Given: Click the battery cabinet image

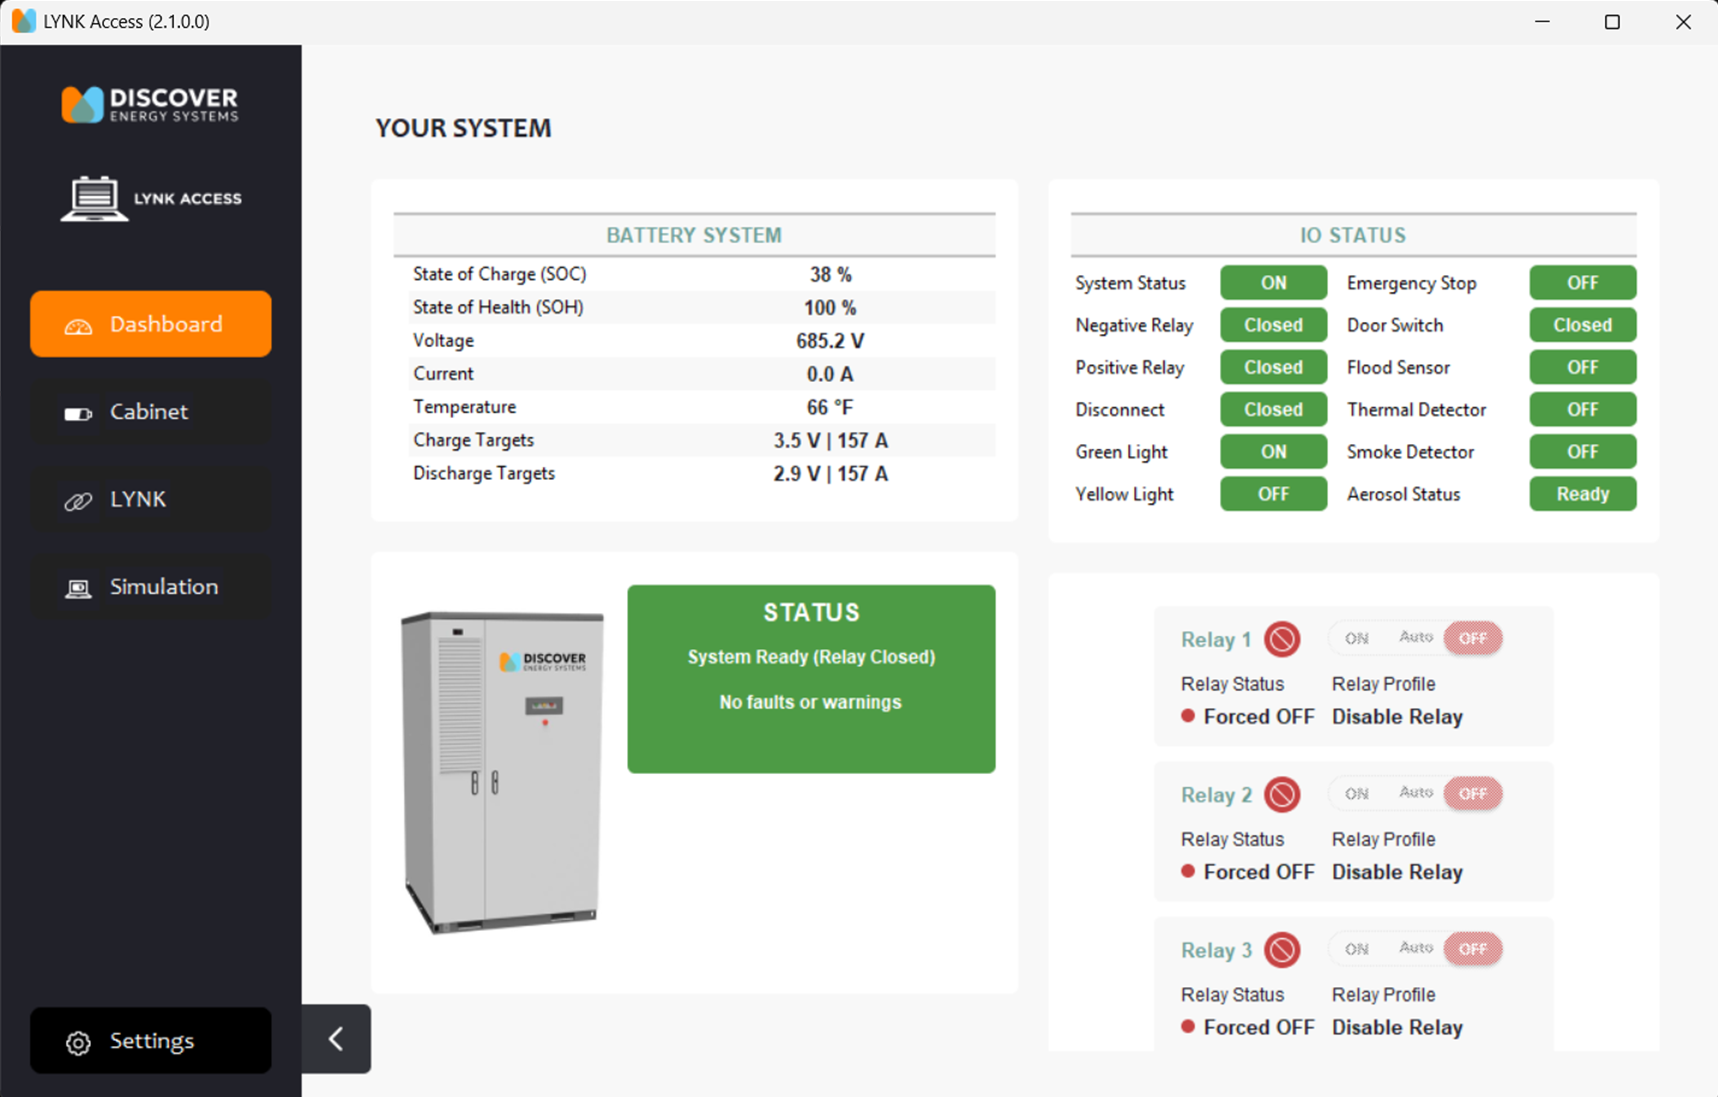Looking at the screenshot, I should pyautogui.click(x=502, y=771).
